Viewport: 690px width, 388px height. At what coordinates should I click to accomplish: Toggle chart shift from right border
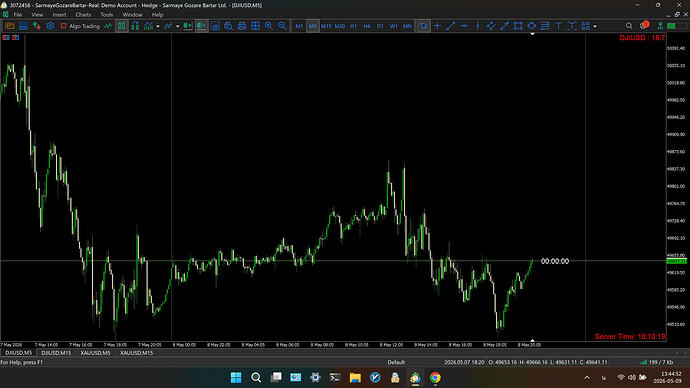[201, 26]
